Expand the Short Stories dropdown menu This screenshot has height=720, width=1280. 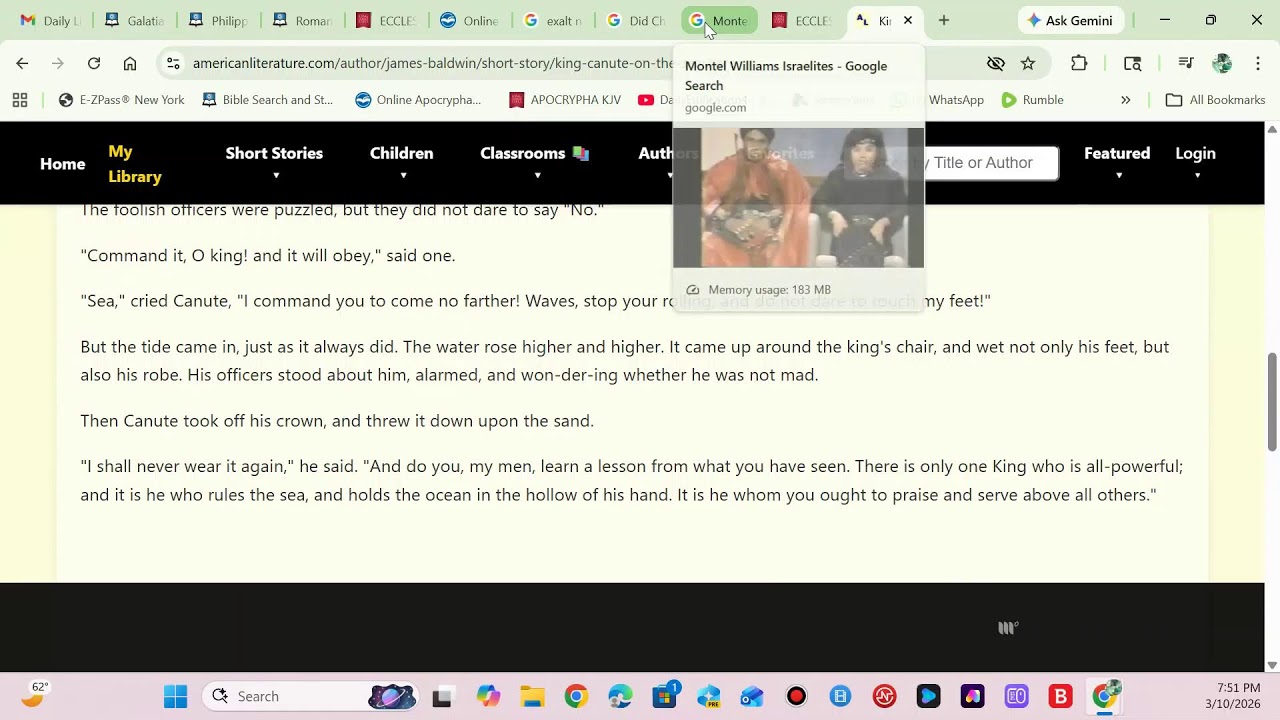click(x=274, y=163)
